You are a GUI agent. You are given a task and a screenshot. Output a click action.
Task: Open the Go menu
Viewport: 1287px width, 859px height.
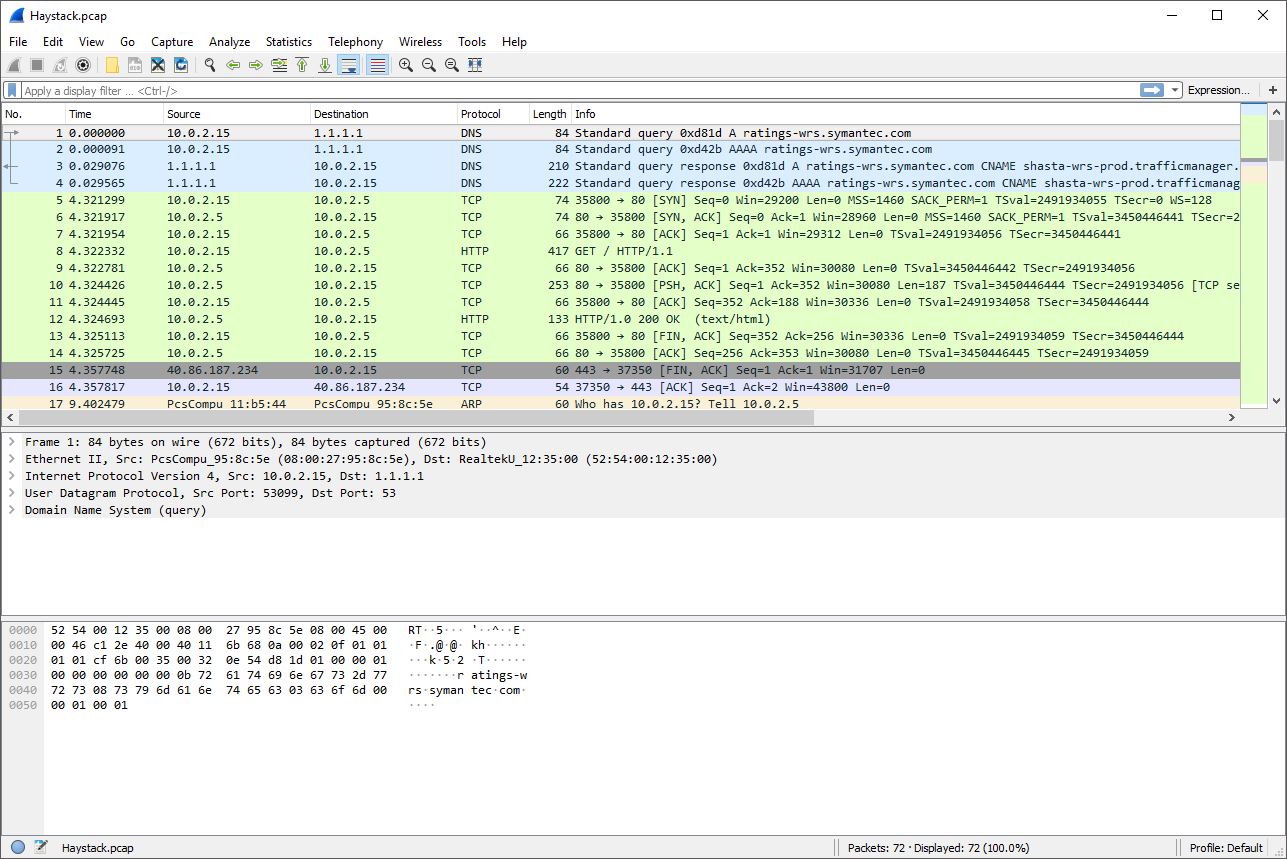pos(127,42)
